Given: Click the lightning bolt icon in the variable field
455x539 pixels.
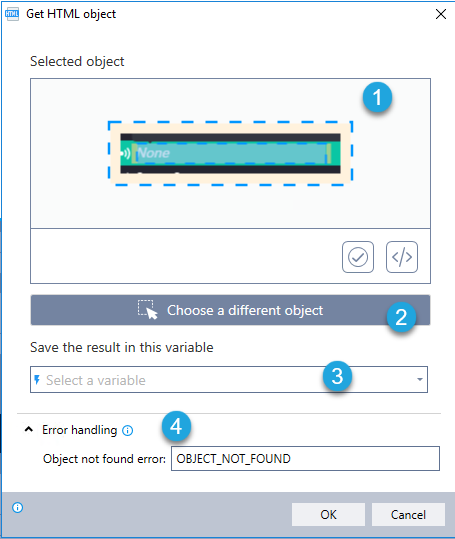Looking at the screenshot, I should click(37, 380).
